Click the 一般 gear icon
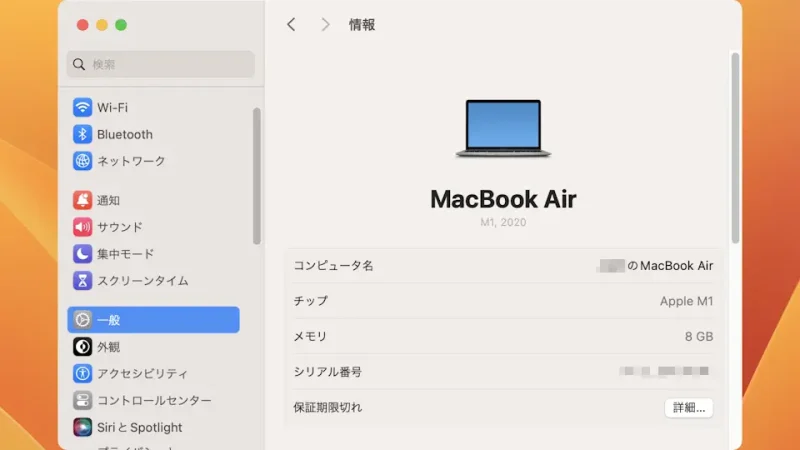Image resolution: width=800 pixels, height=450 pixels. [x=82, y=320]
